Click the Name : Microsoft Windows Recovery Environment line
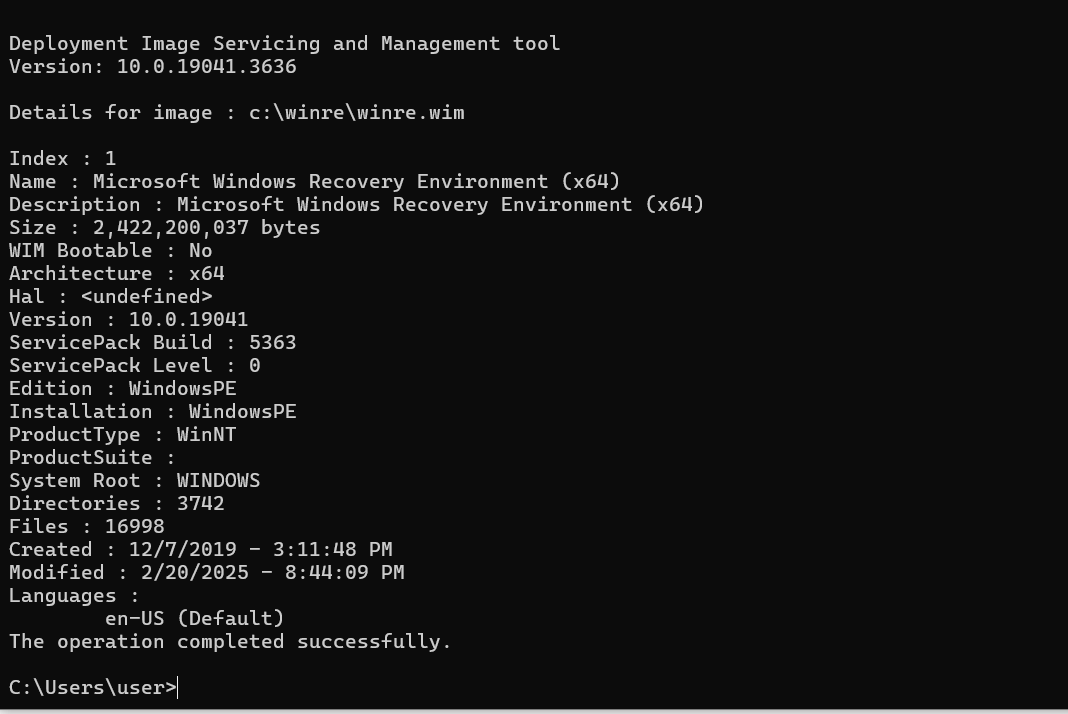 (x=315, y=182)
